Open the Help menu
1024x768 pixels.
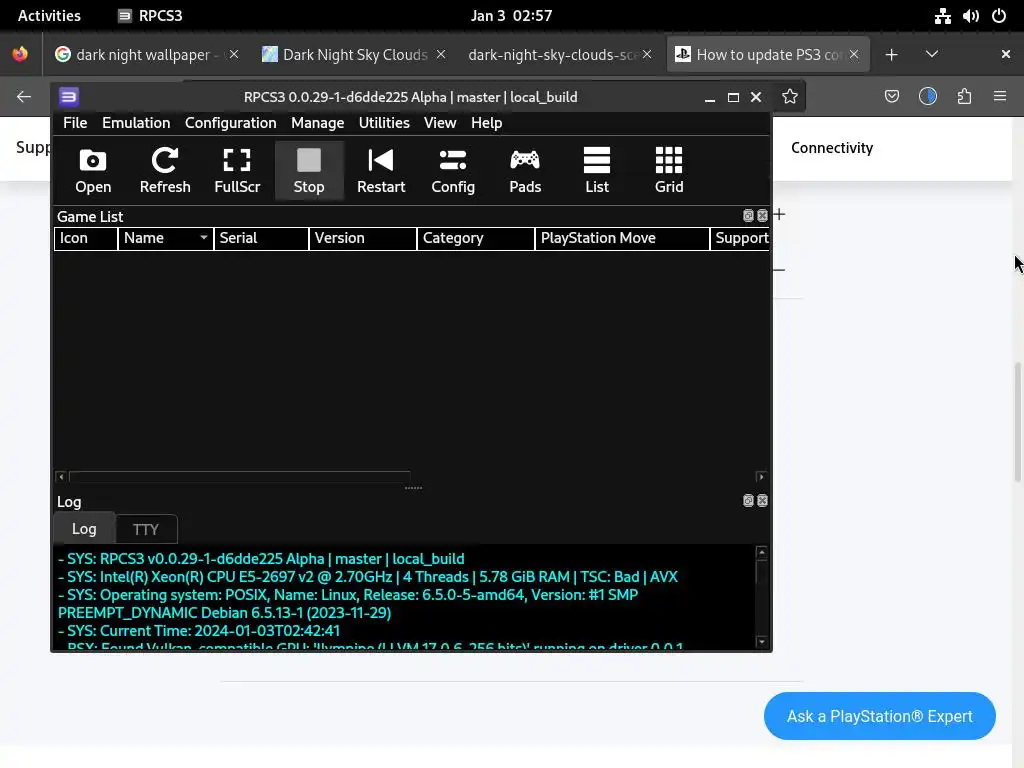(x=487, y=123)
